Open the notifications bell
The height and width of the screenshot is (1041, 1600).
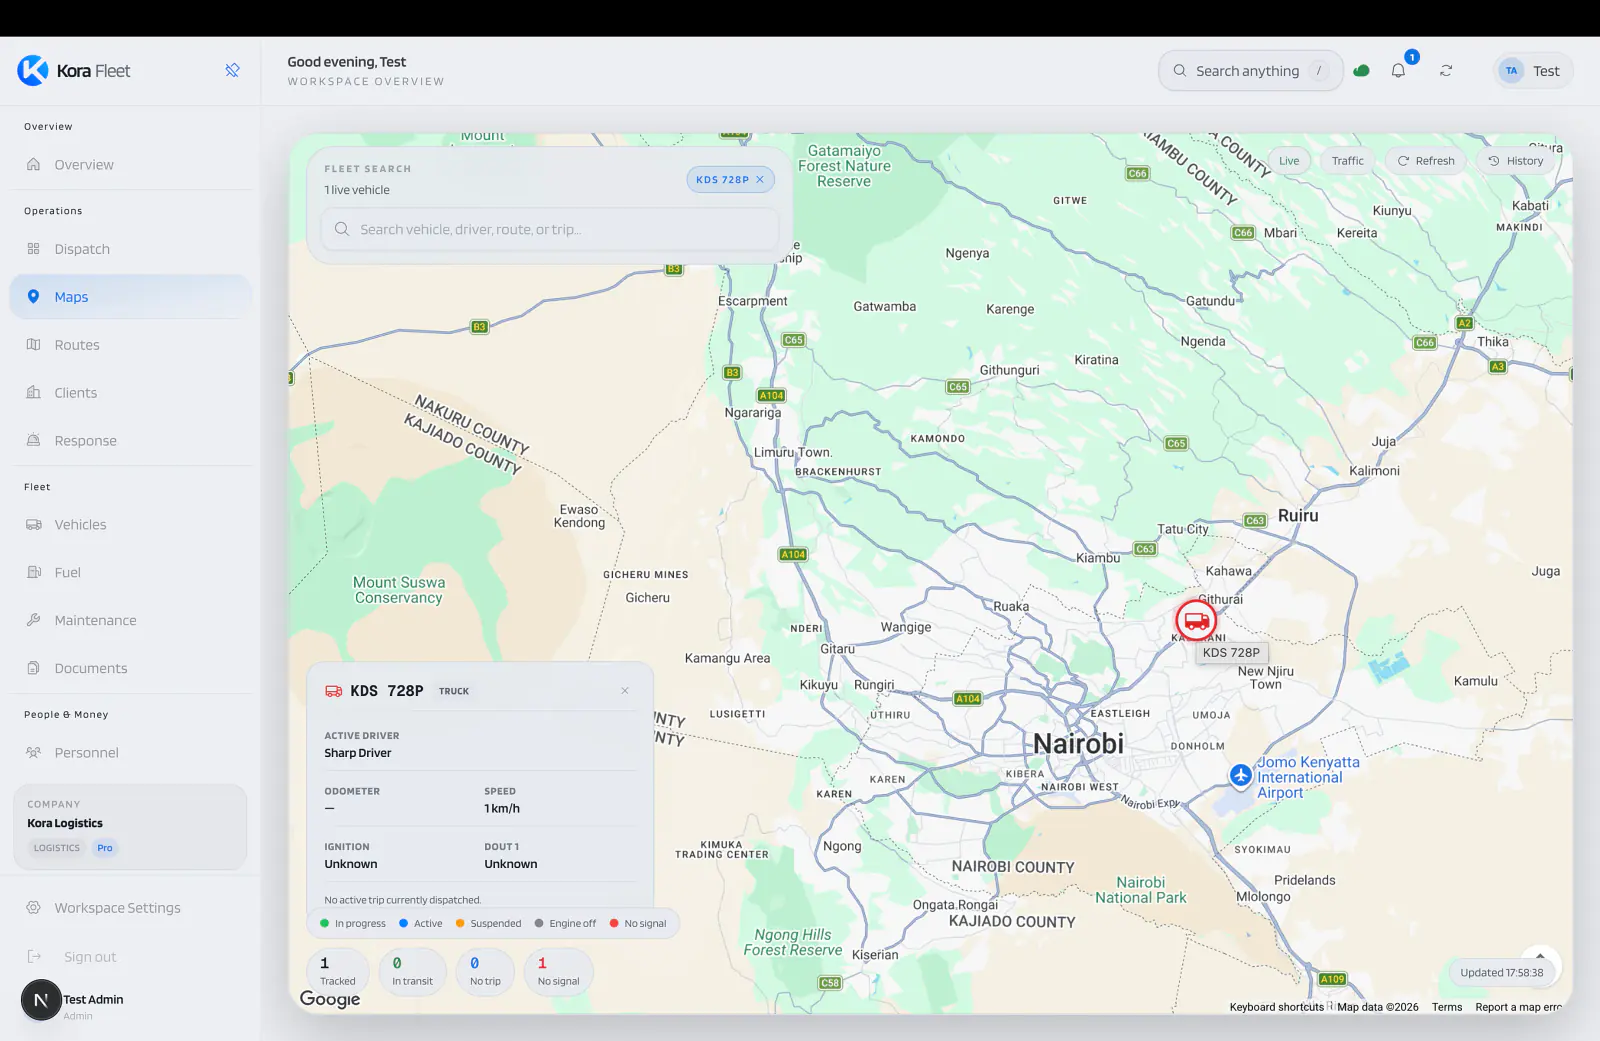point(1398,71)
